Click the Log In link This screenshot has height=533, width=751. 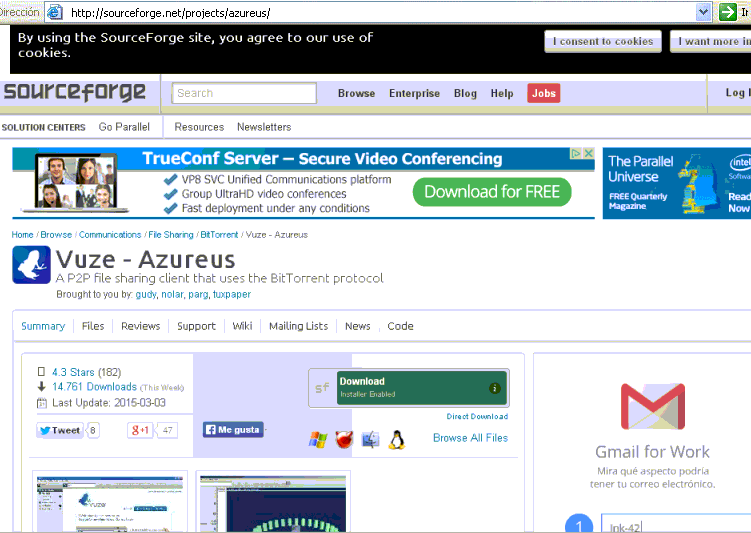point(738,92)
